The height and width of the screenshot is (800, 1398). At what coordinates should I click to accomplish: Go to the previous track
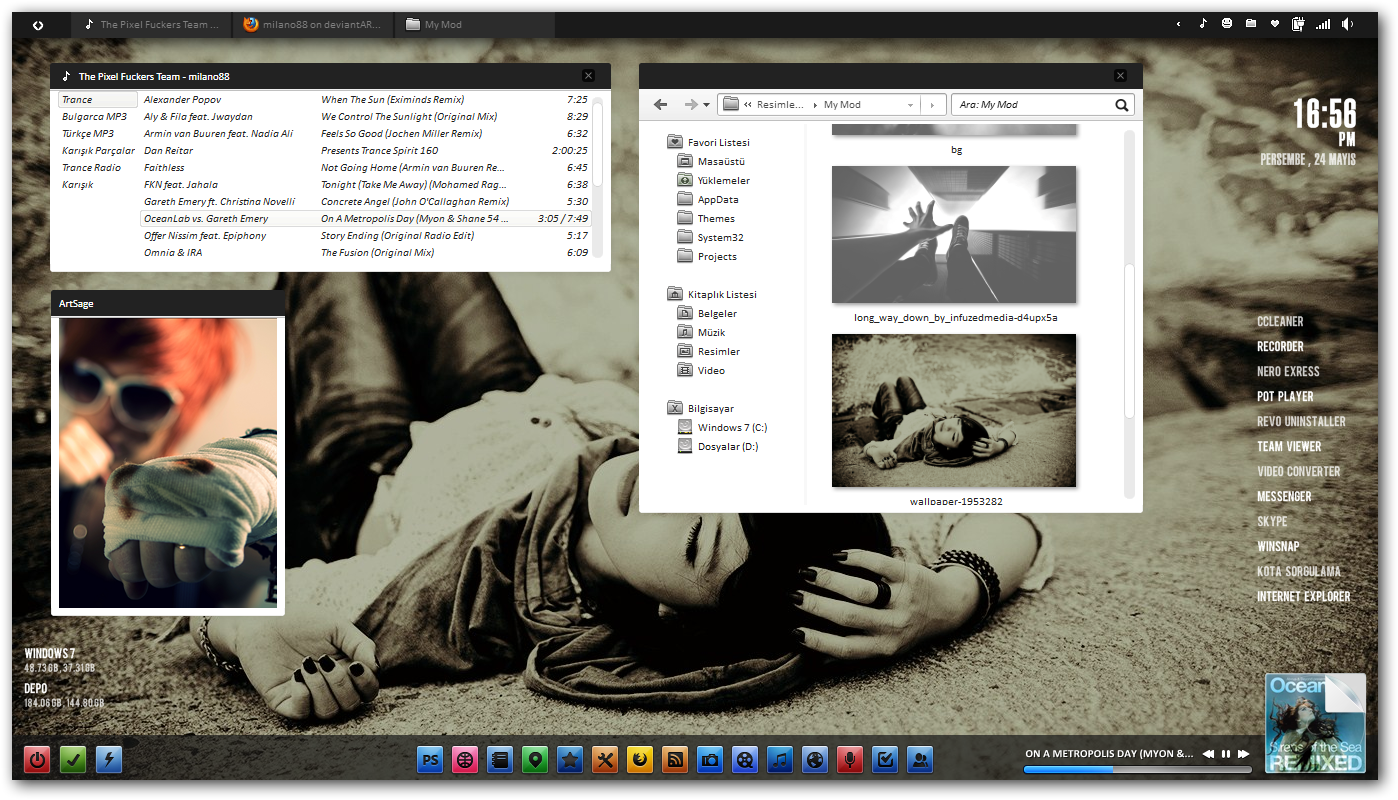click(x=1208, y=754)
